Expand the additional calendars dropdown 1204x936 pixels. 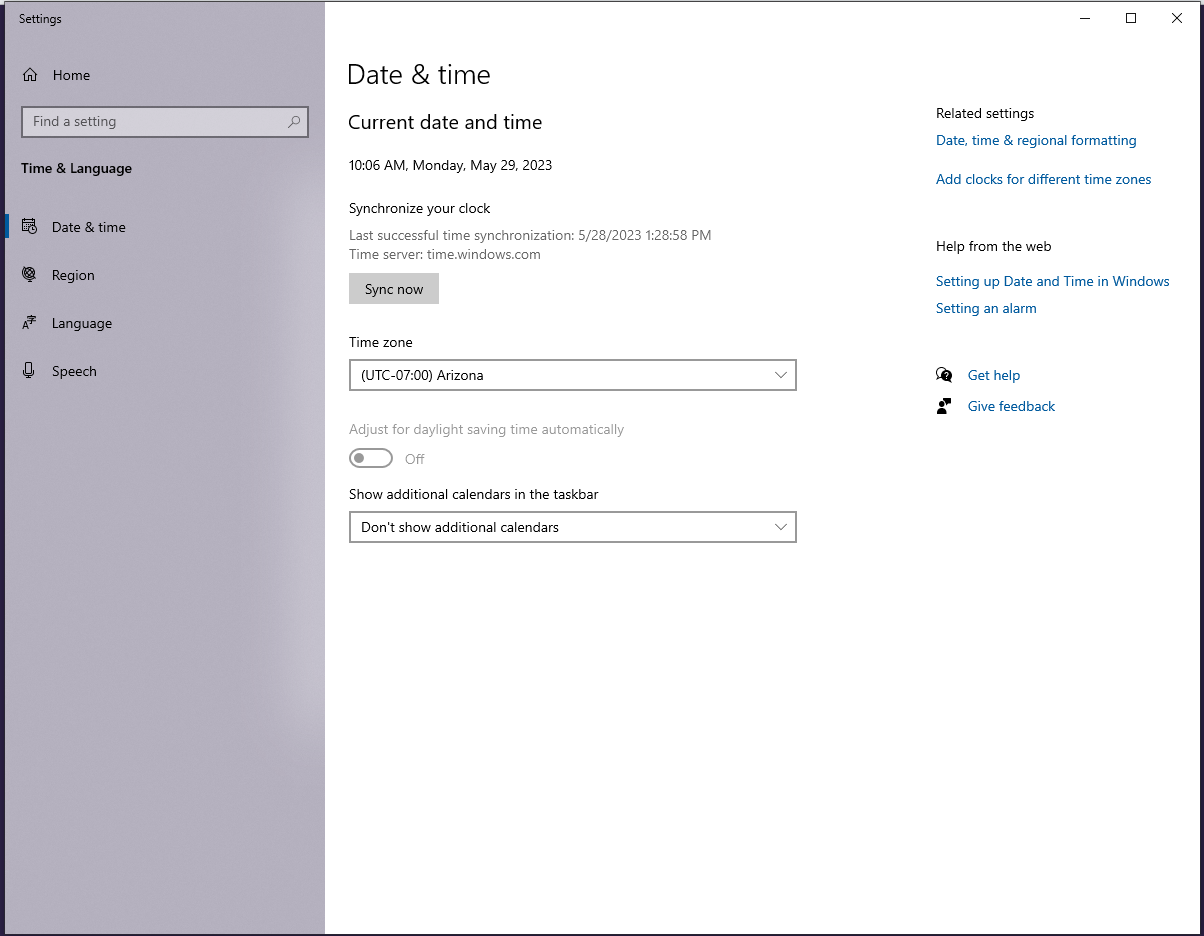tap(573, 527)
